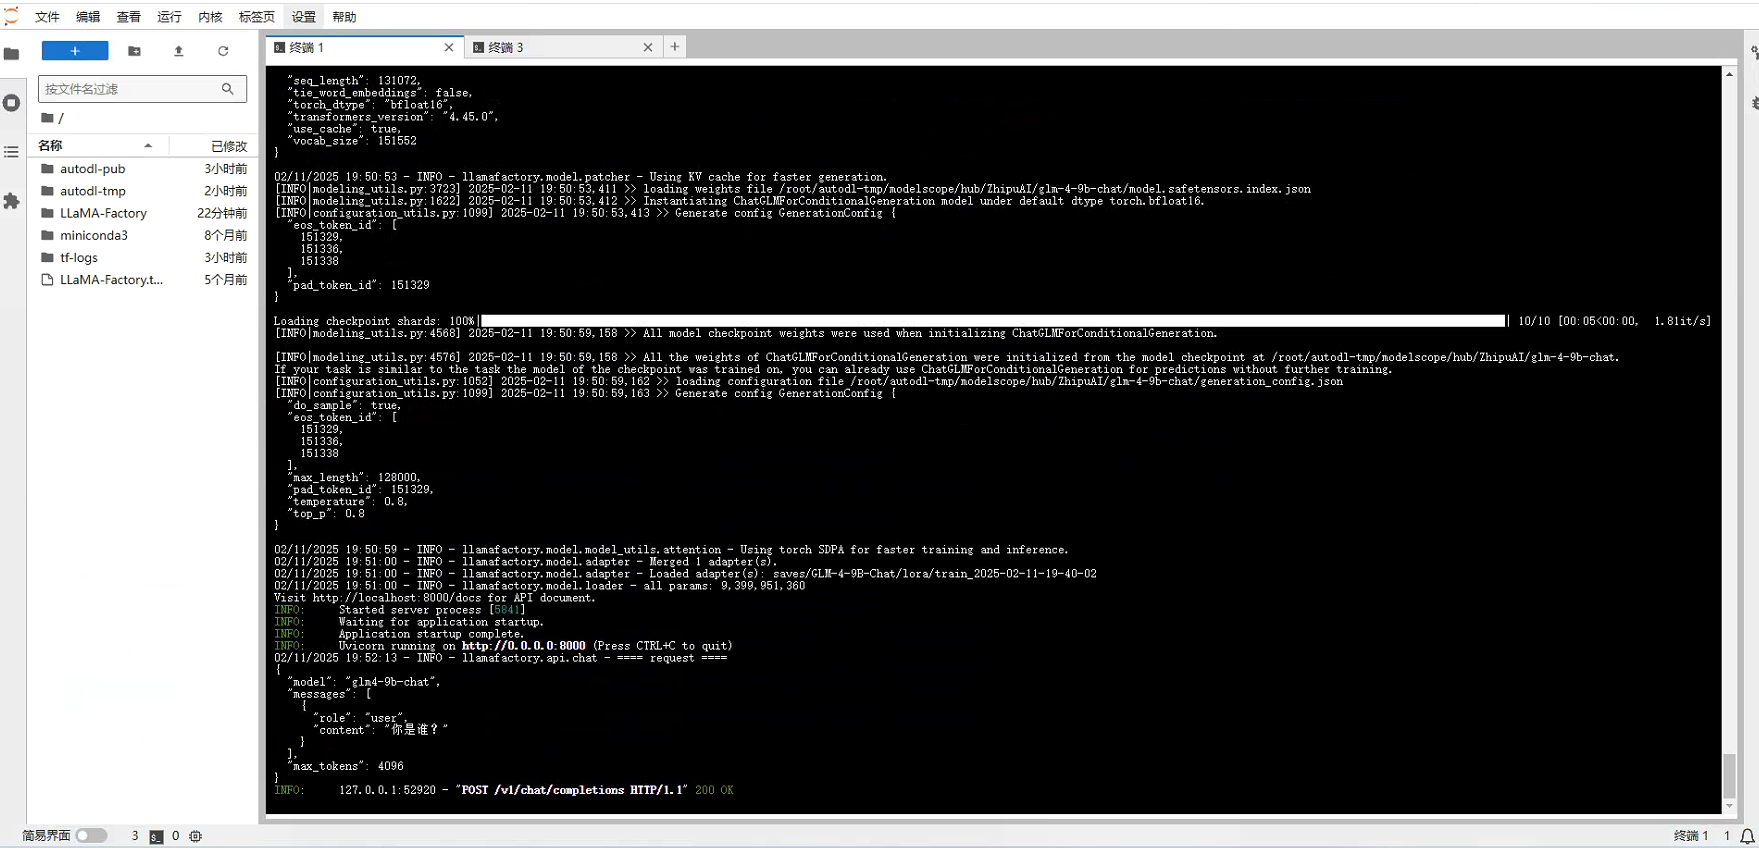The width and height of the screenshot is (1759, 848).
Task: Select the miniconda3 folder
Action: click(x=143, y=235)
